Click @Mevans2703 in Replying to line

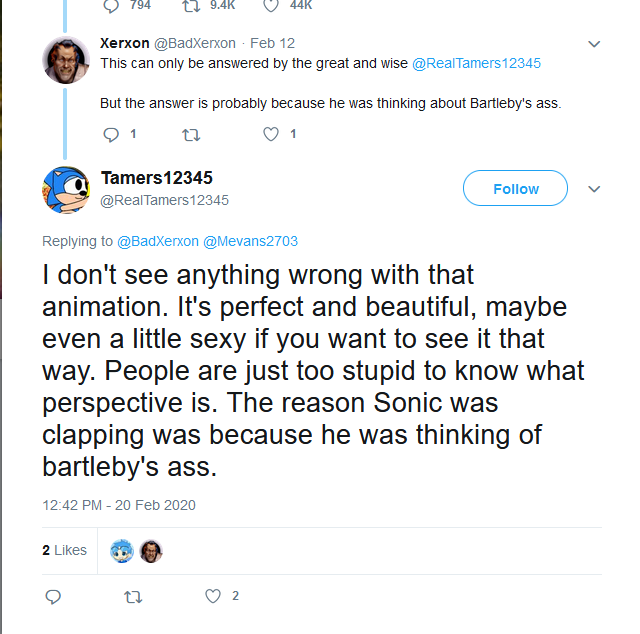pos(251,241)
